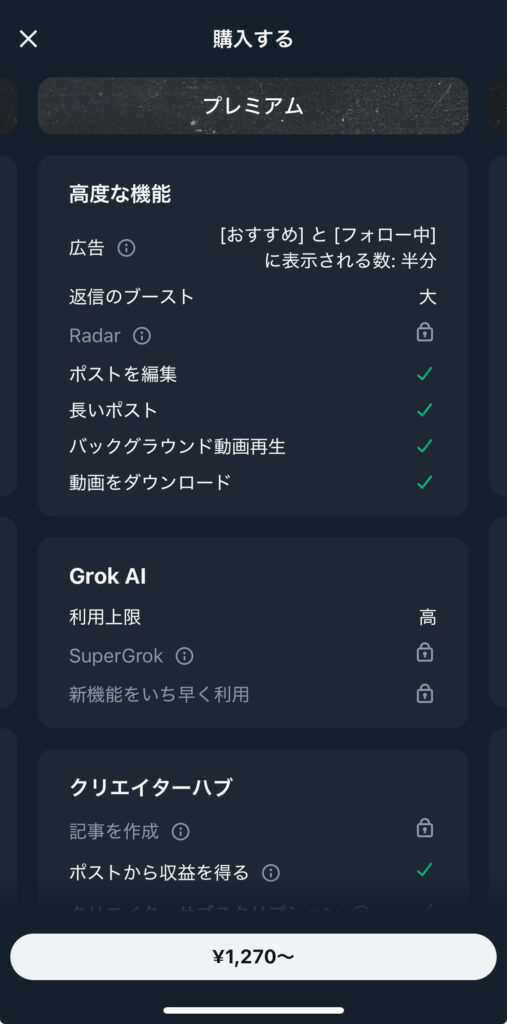Close the purchase screen with X
This screenshot has height=1024, width=507.
(28, 39)
